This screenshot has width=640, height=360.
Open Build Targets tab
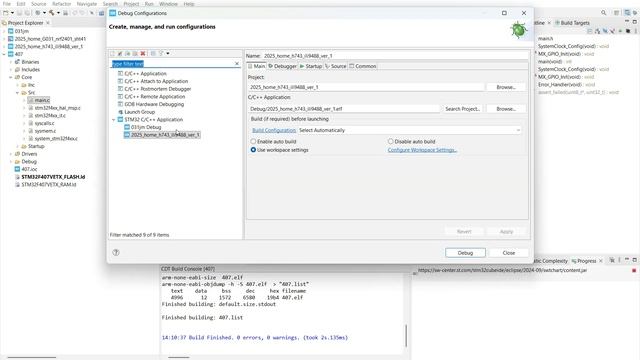(572, 23)
